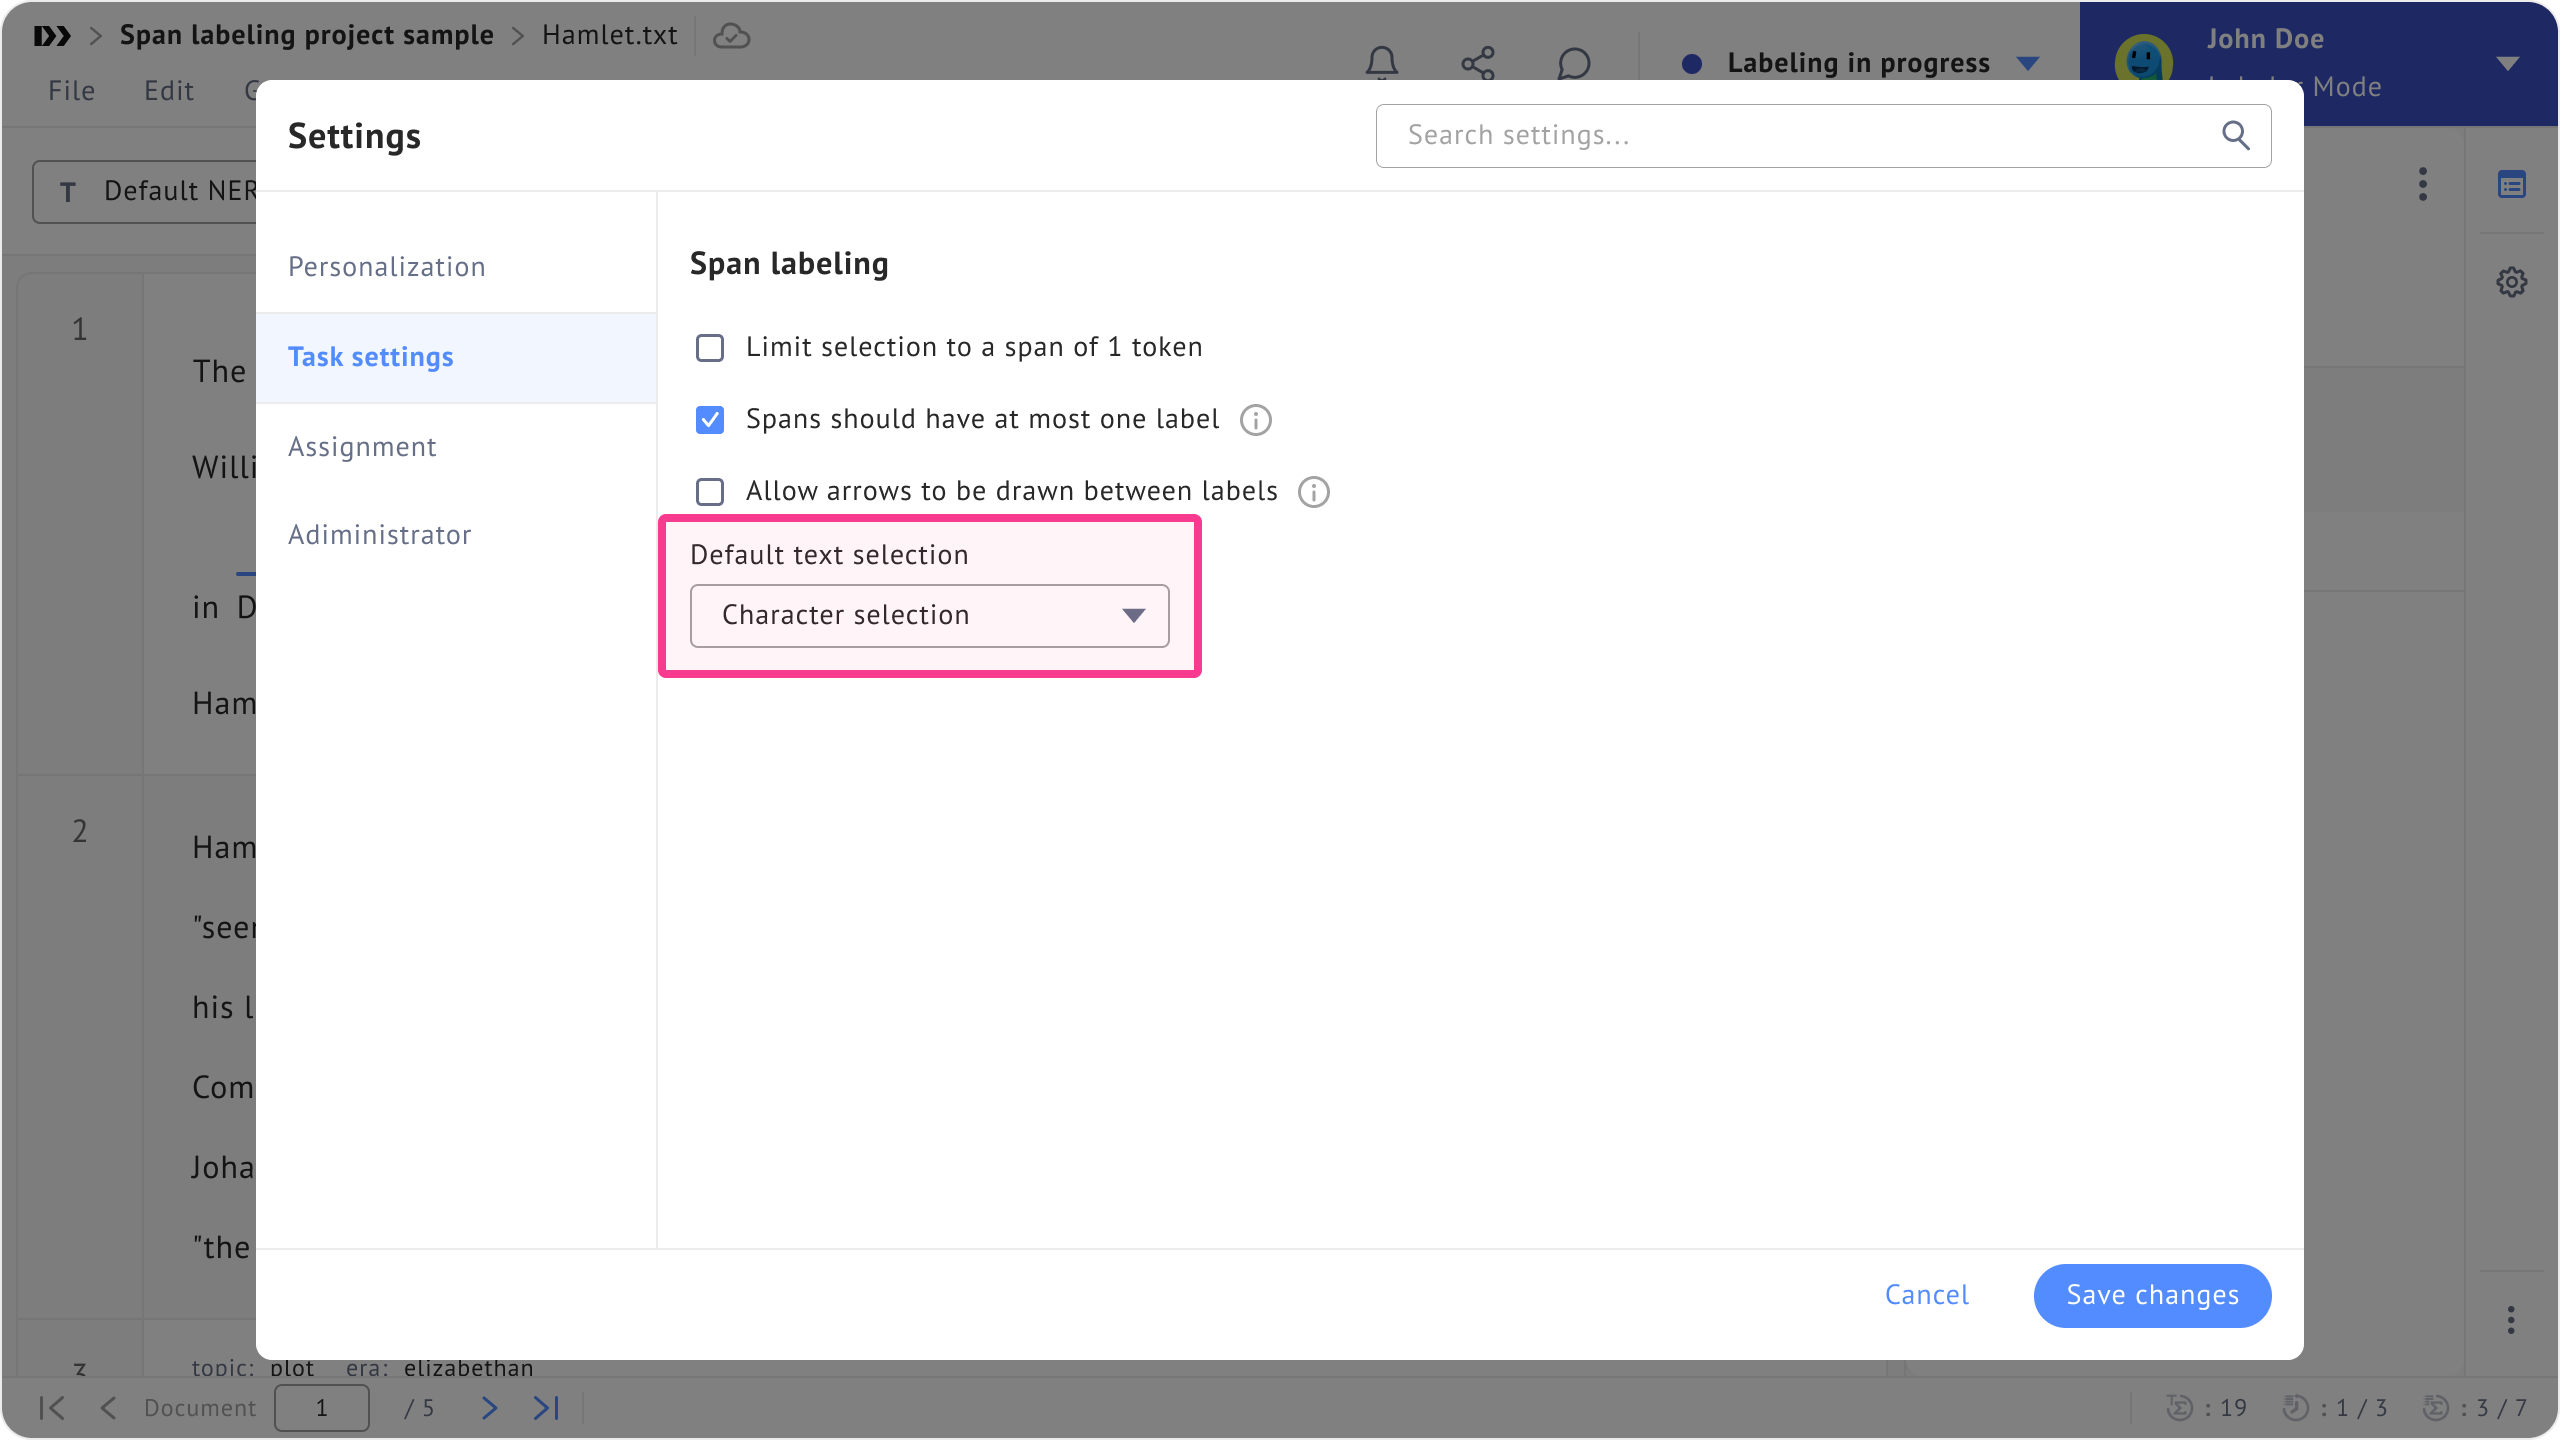This screenshot has height=1440, width=2560.
Task: Expand the John Doe user menu arrow
Action: tap(2506, 63)
